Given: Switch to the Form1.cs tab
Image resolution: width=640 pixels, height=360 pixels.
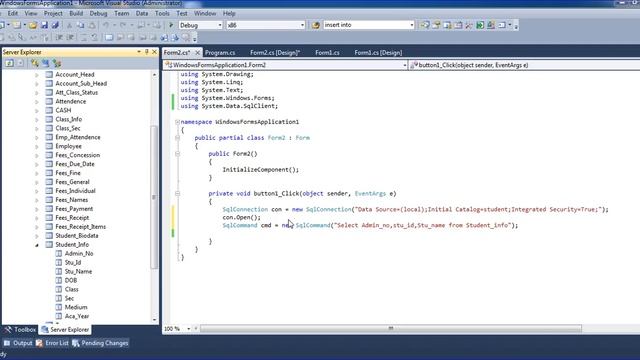Looking at the screenshot, I should (327, 53).
